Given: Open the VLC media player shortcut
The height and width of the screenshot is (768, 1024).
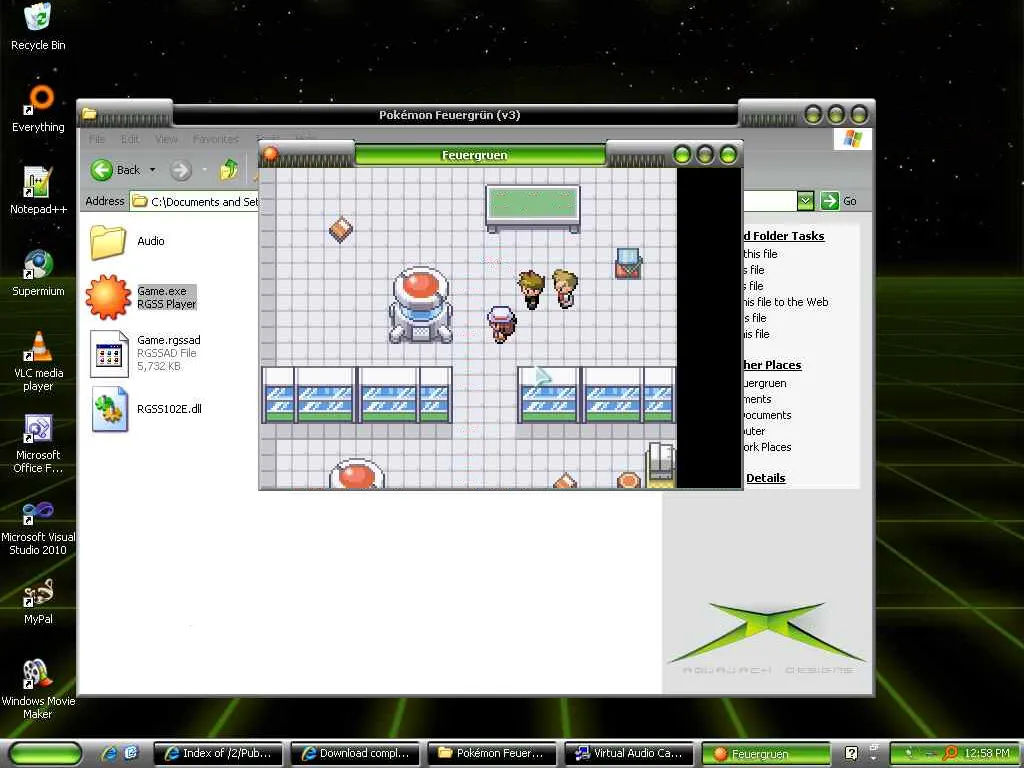Looking at the screenshot, I should click(38, 360).
